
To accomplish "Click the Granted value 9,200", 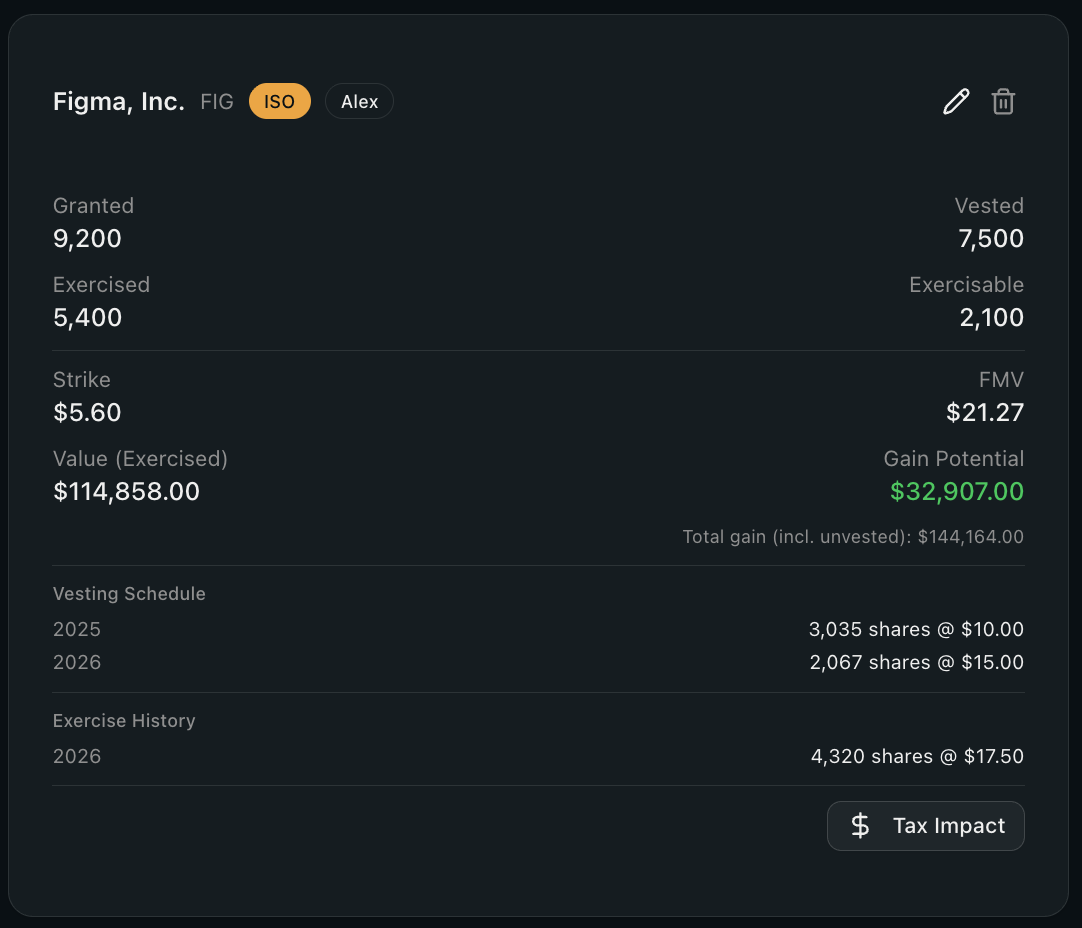I will tap(87, 239).
